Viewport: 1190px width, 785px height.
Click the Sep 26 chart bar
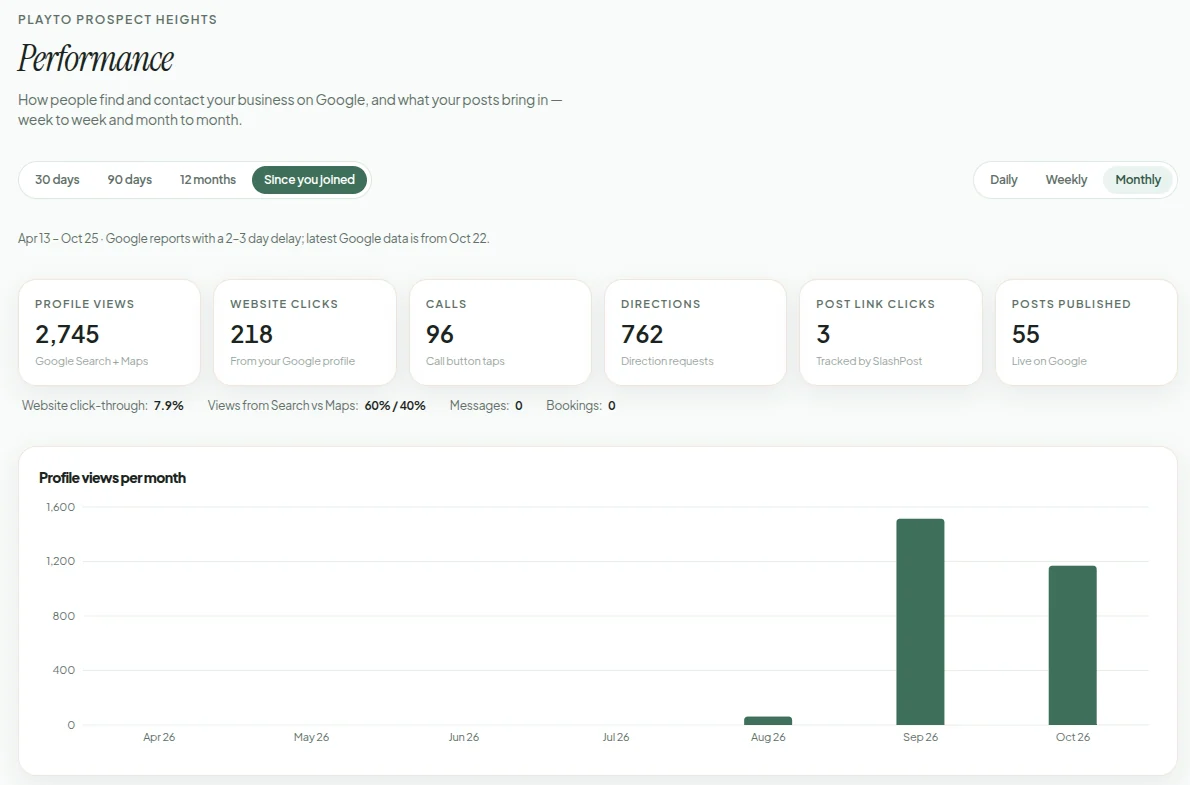tap(920, 622)
